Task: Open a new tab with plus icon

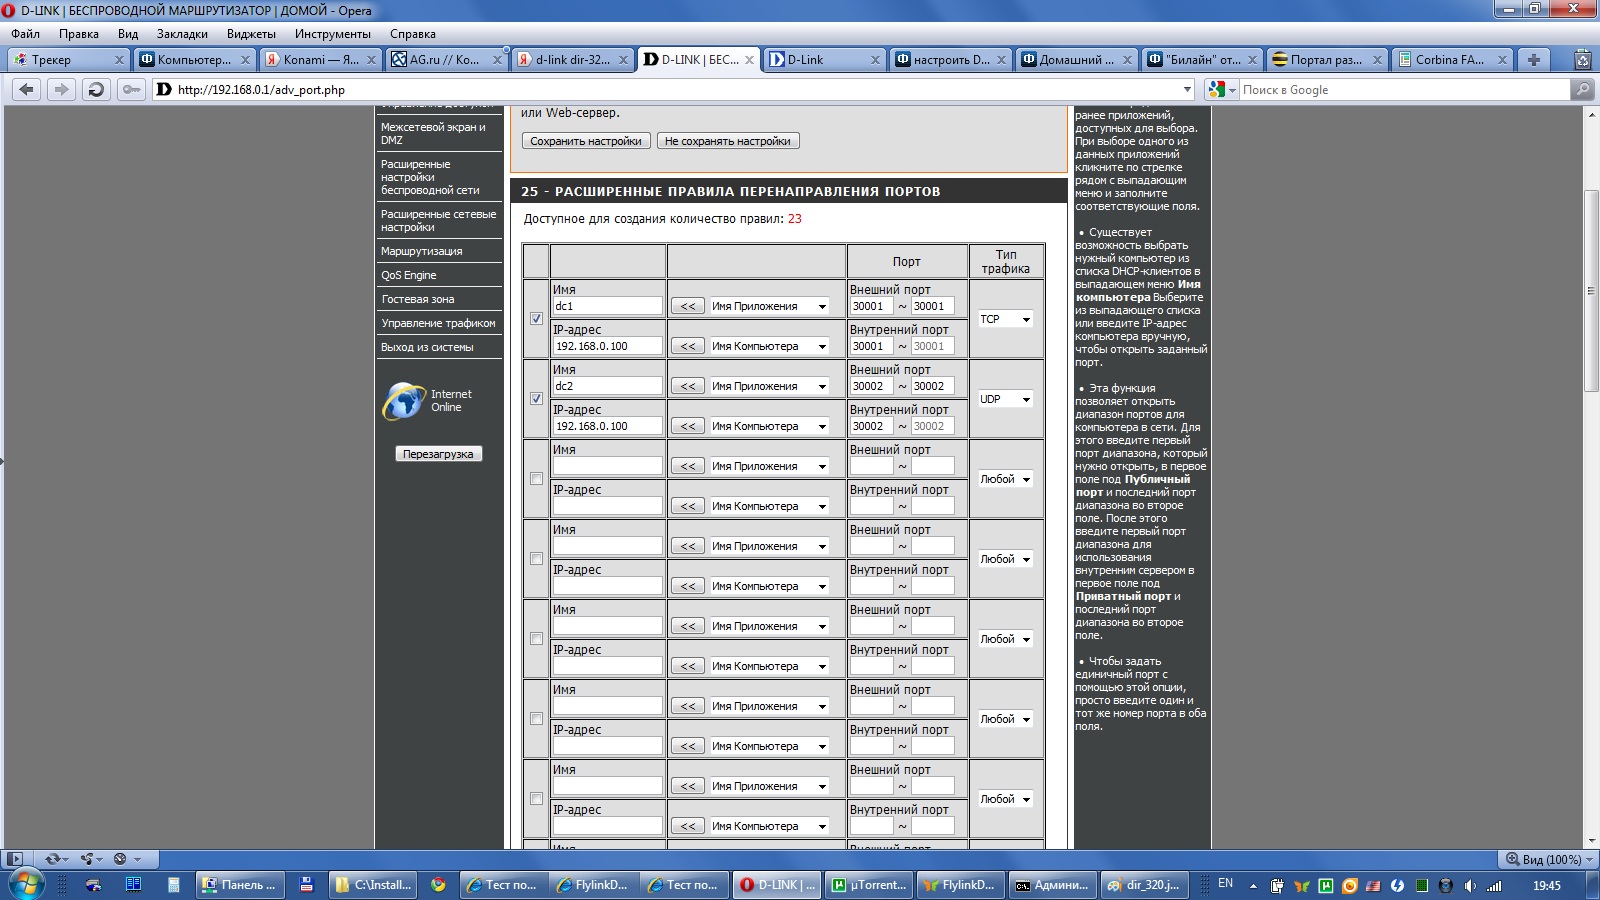Action: tap(1533, 60)
